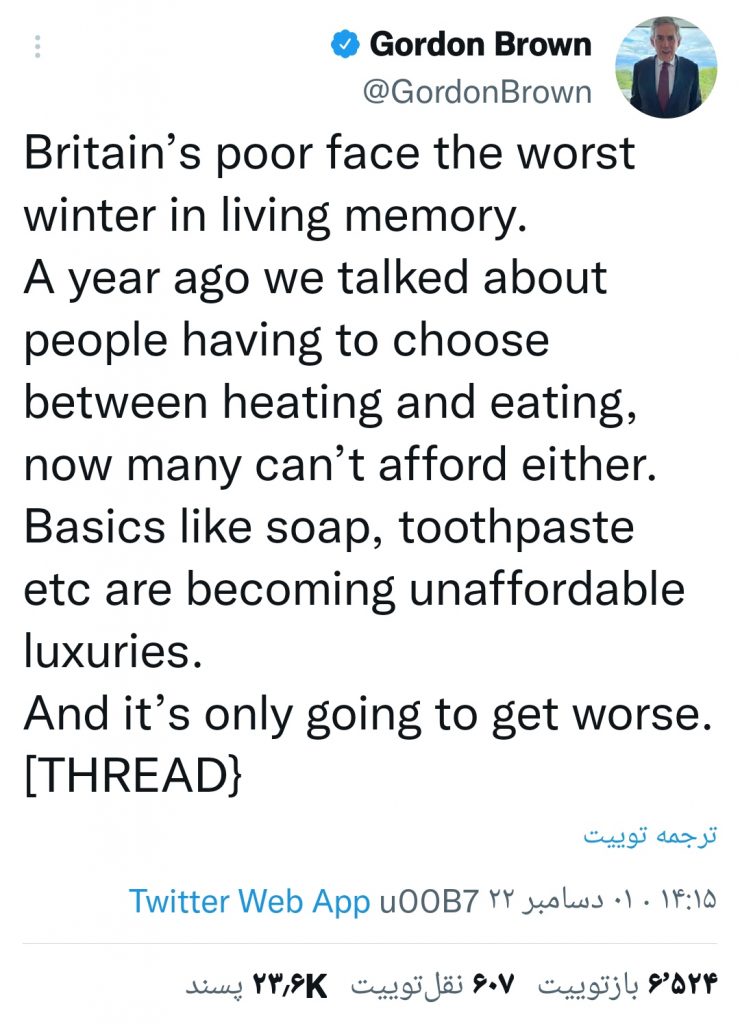Open Gordon Brown's round profile photo
This screenshot has height=1024, width=740.
[x=666, y=67]
